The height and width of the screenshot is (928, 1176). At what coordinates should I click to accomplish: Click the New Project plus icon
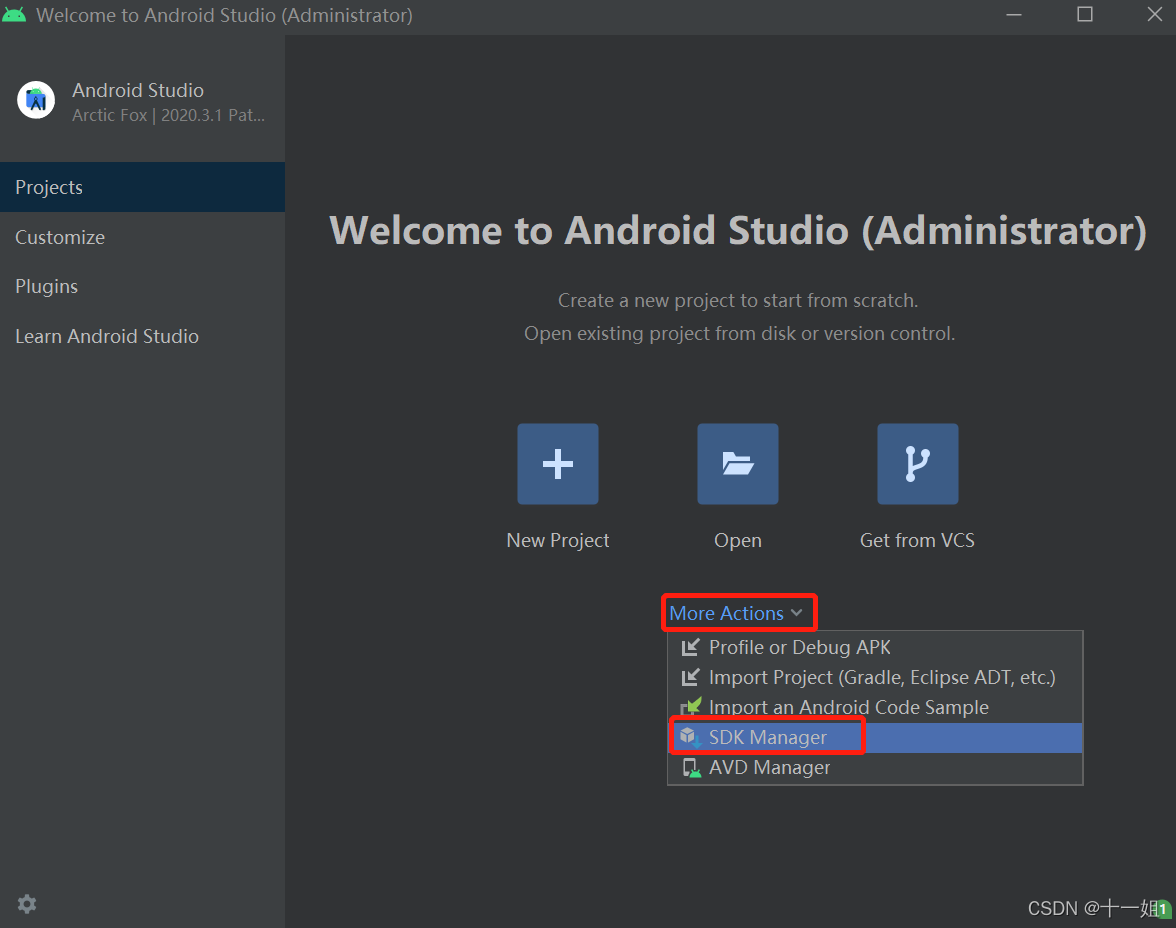557,464
